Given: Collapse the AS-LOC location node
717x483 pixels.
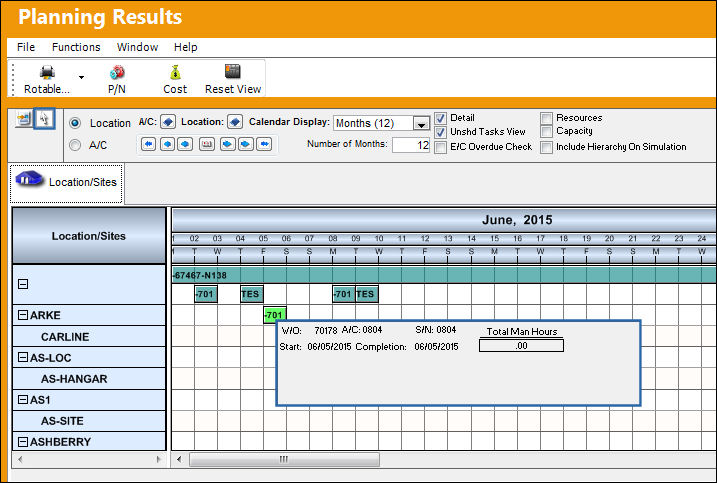Looking at the screenshot, I should (23, 357).
